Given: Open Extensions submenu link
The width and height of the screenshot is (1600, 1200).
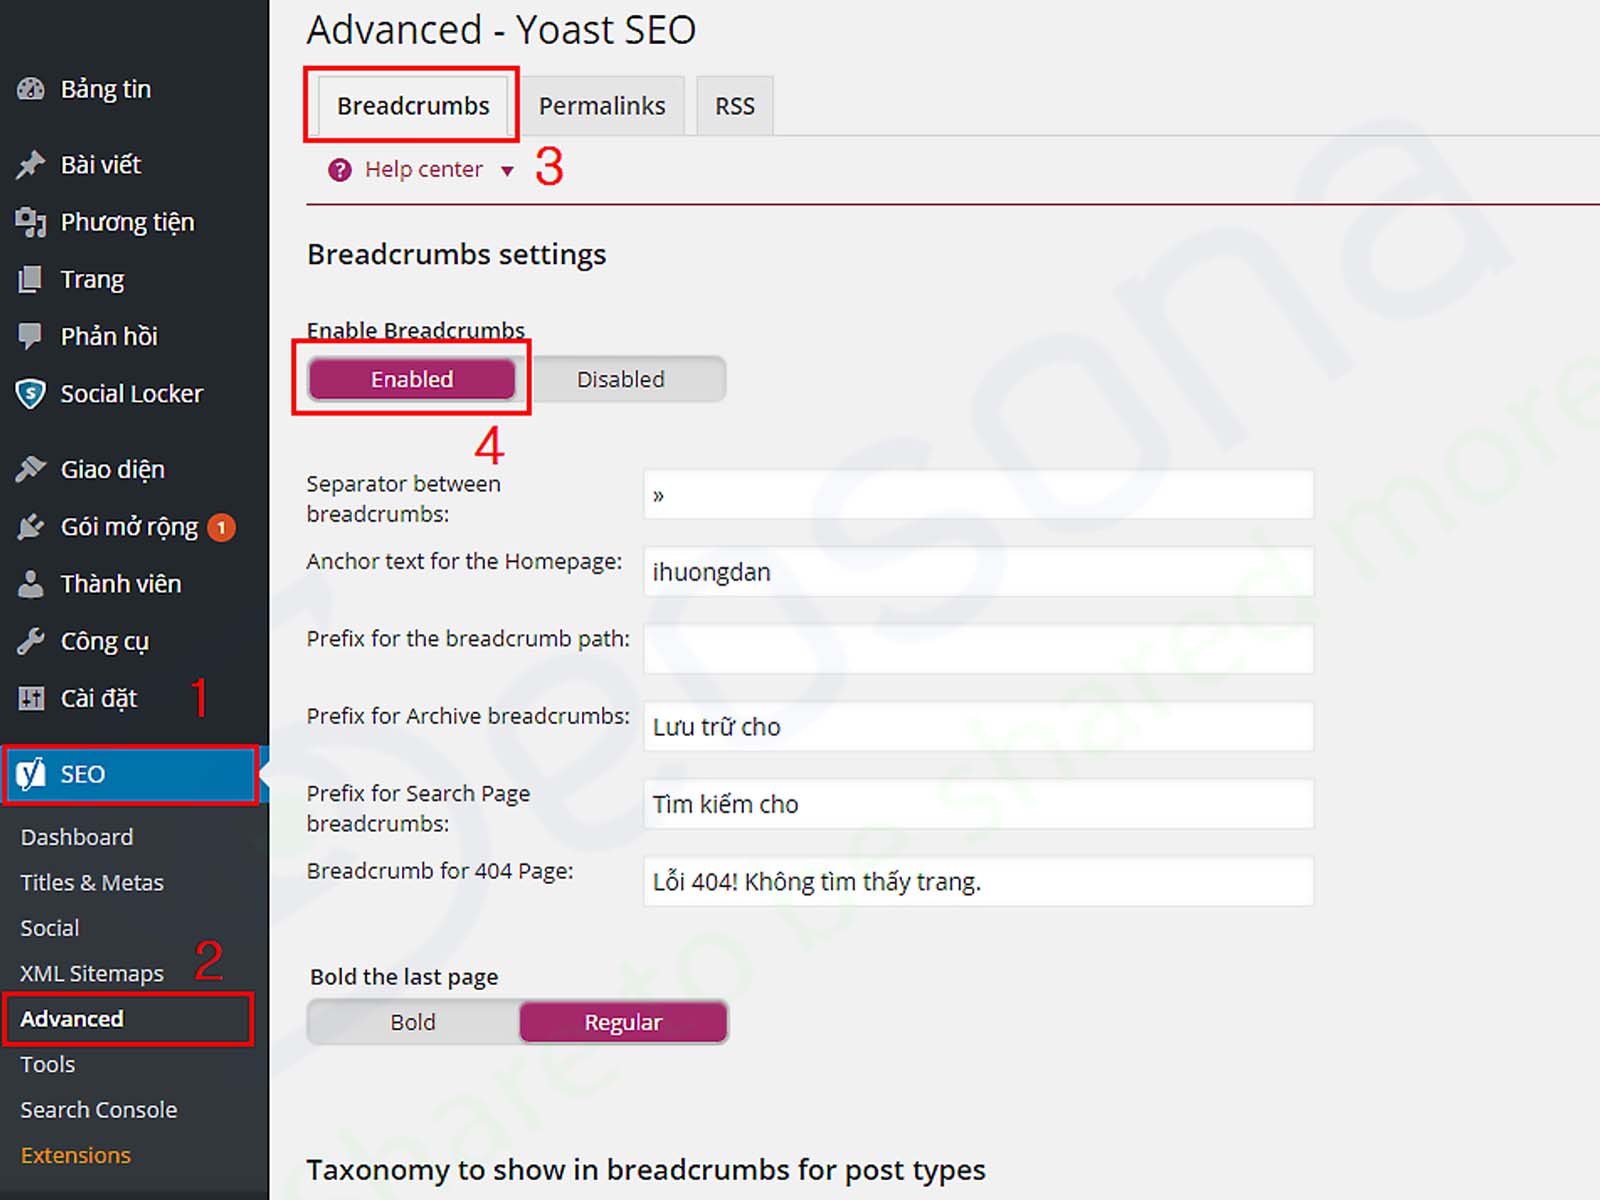Looking at the screenshot, I should (x=76, y=1155).
